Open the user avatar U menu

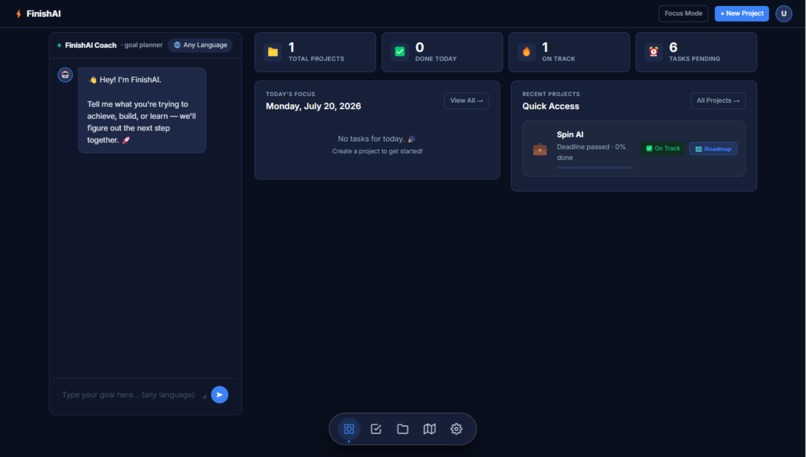[784, 14]
